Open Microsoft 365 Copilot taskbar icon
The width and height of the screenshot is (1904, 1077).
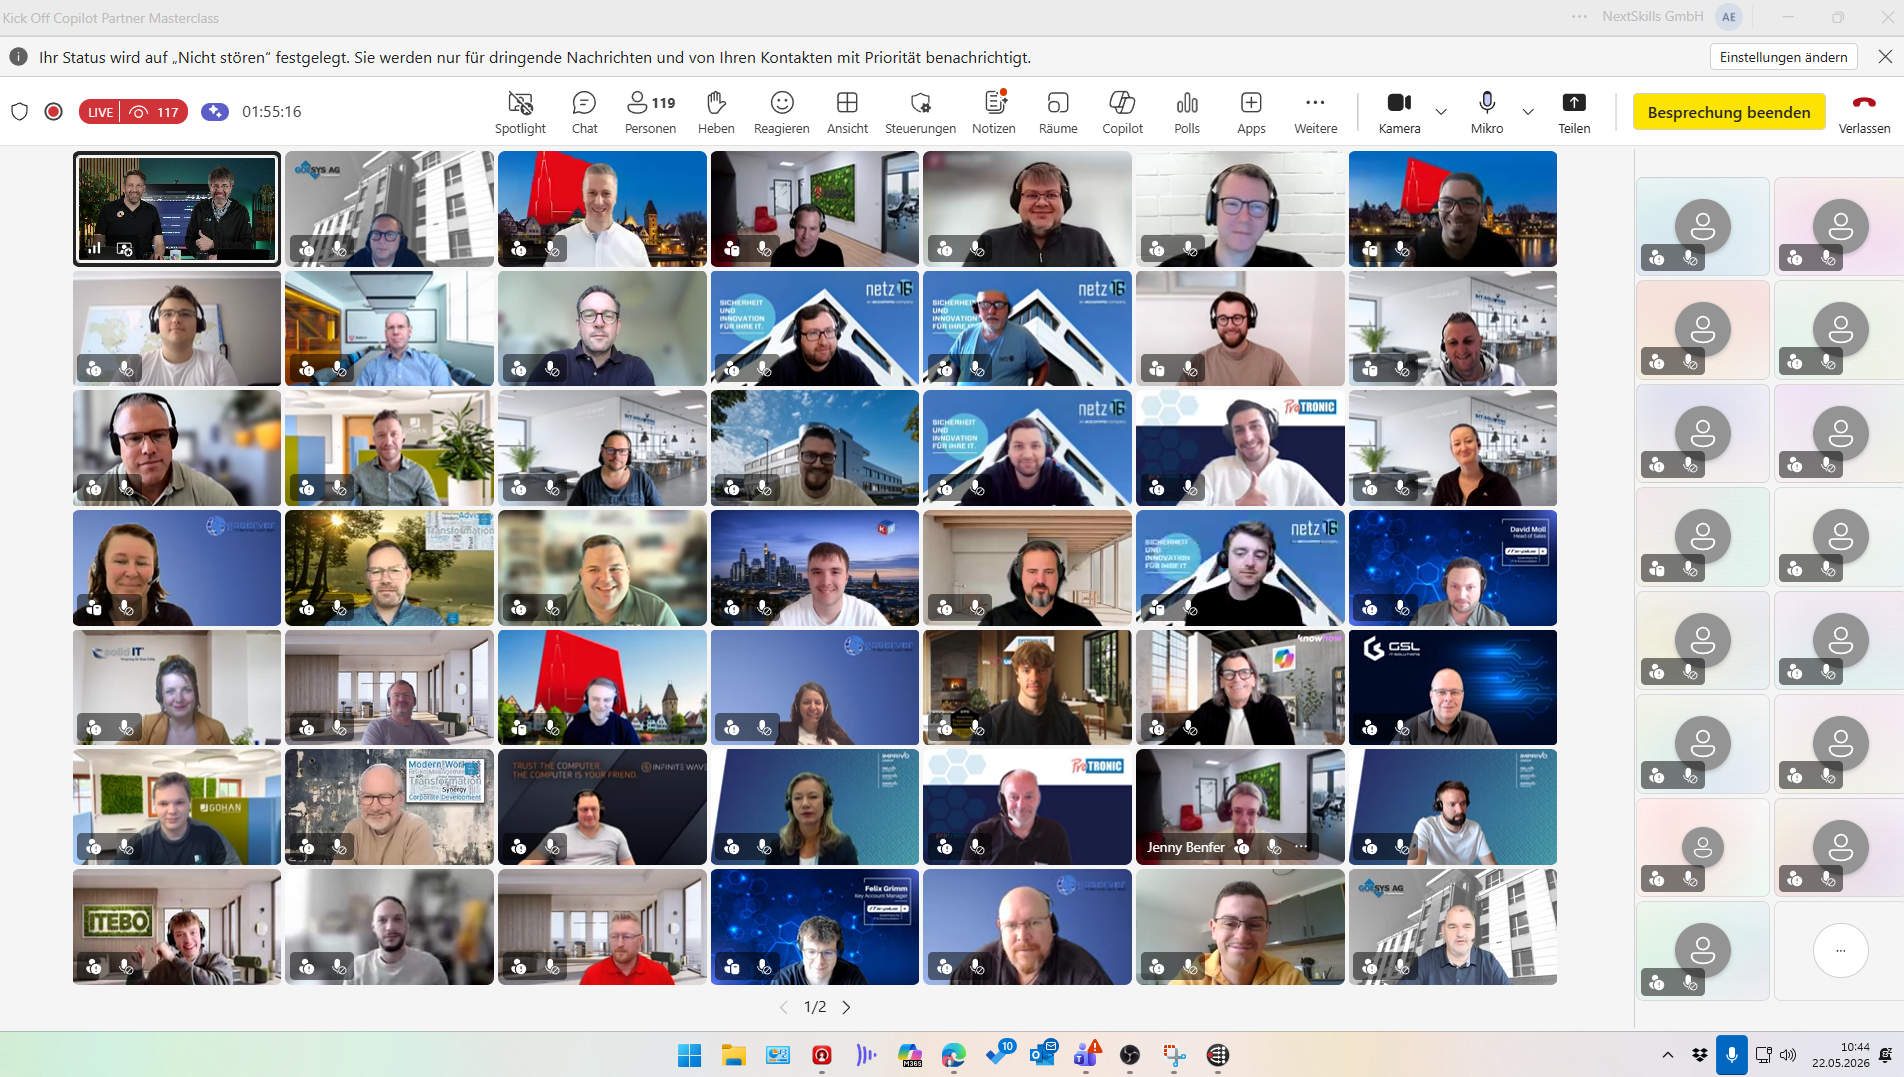[910, 1054]
